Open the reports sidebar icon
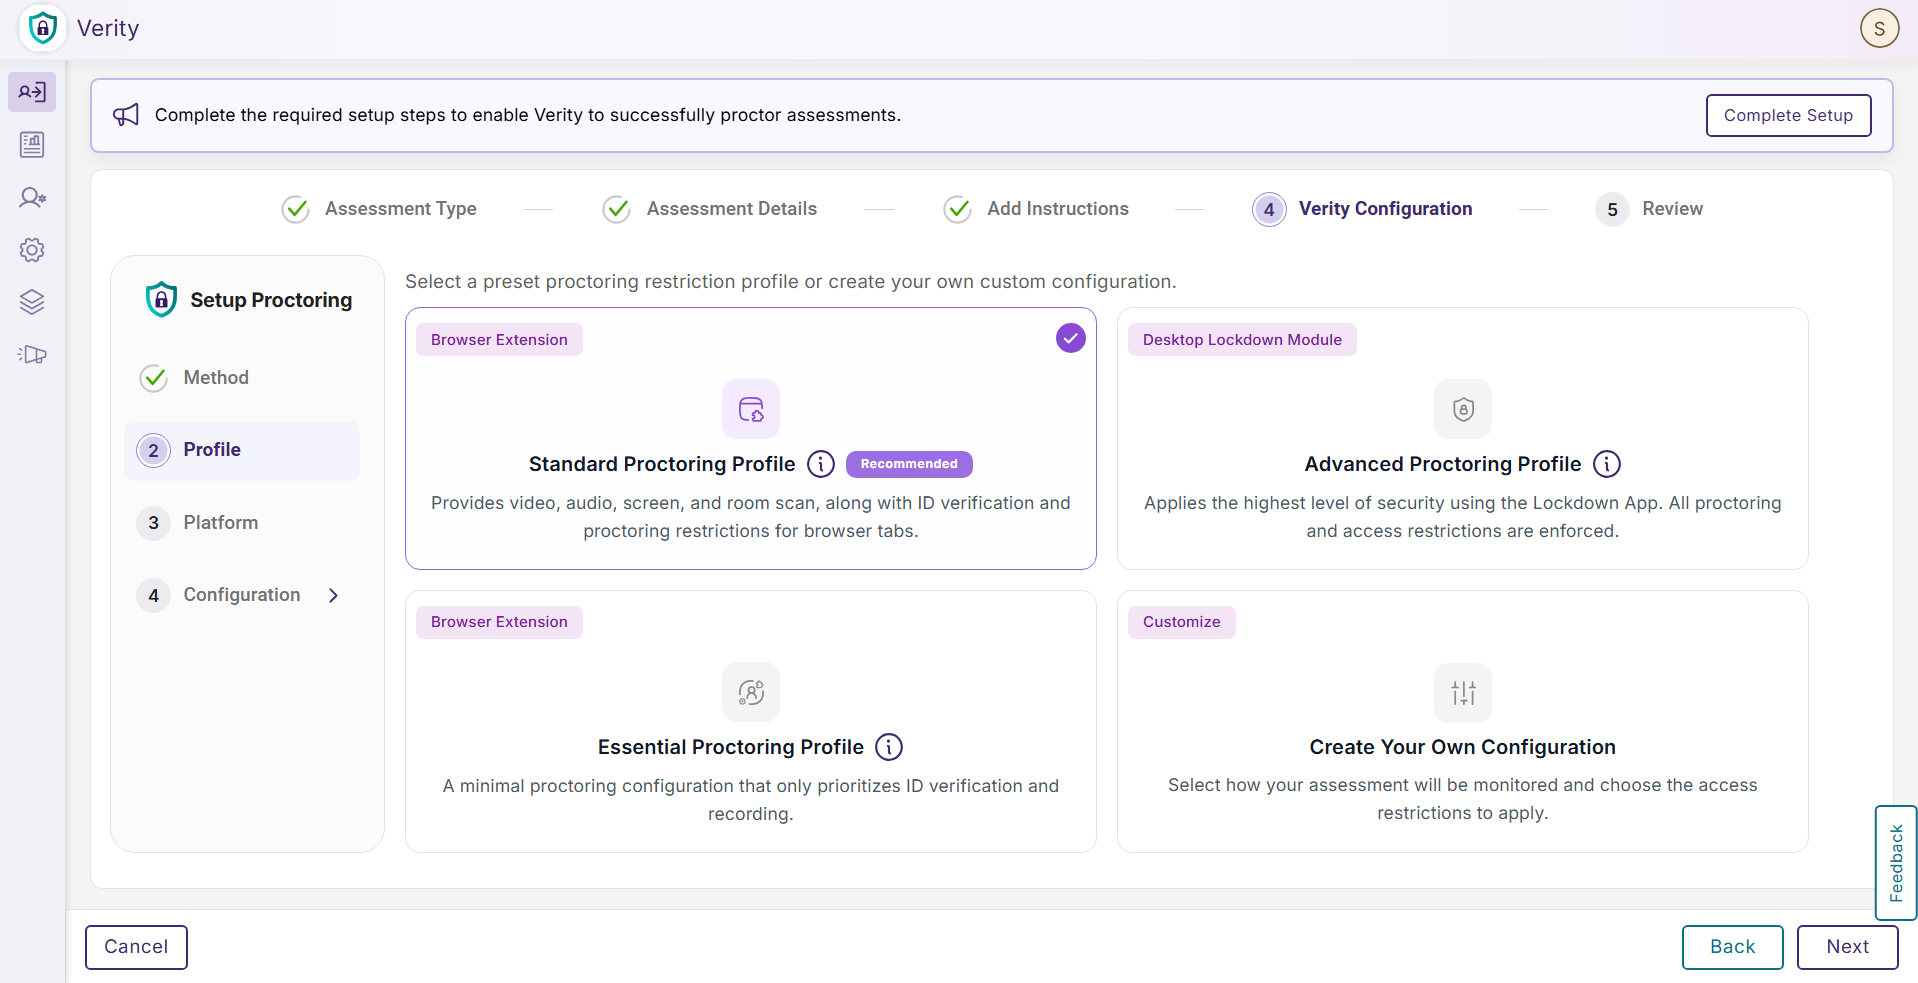This screenshot has height=983, width=1918. [32, 145]
